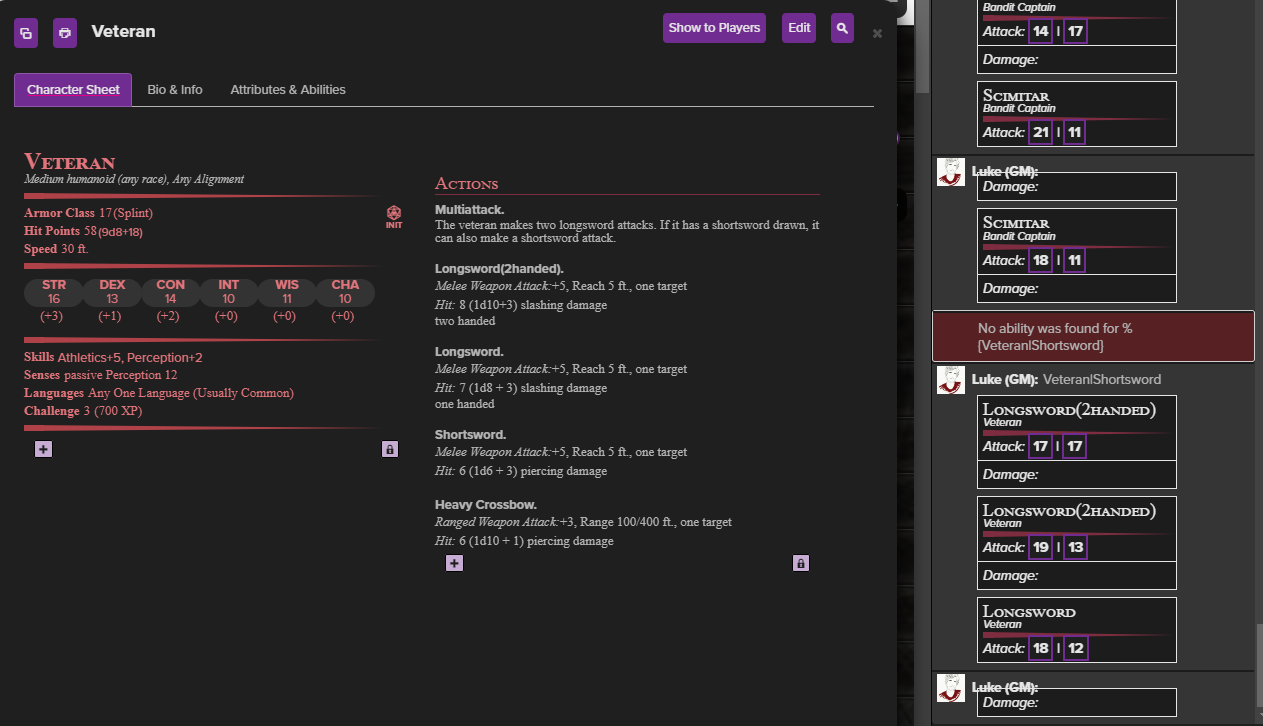Click the Senses passive Perception 12 line
The image size is (1263, 726).
pyautogui.click(x=101, y=375)
